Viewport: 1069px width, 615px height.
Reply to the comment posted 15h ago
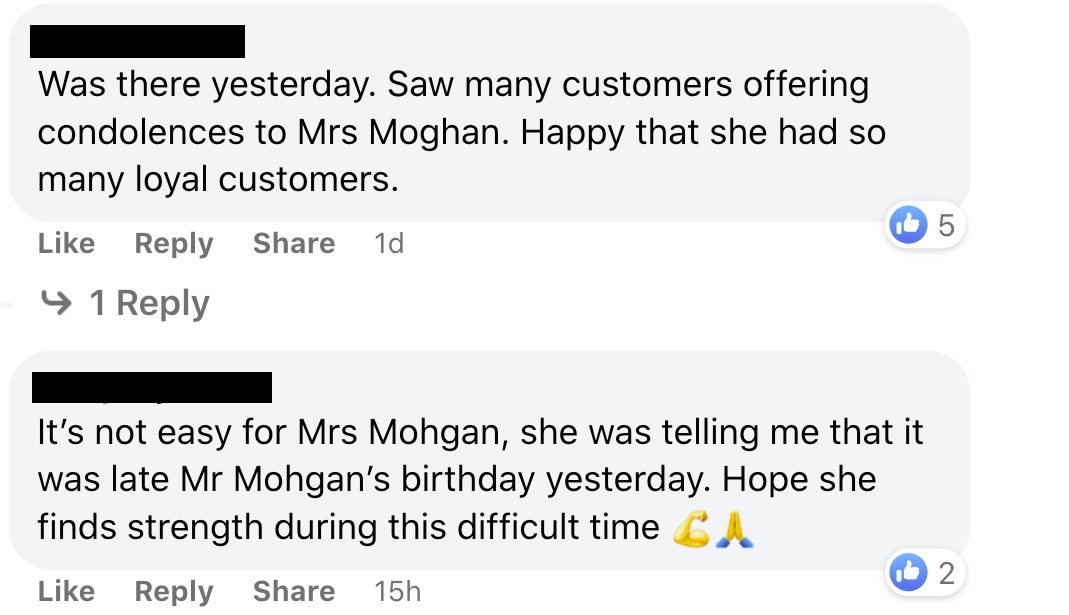tap(174, 591)
